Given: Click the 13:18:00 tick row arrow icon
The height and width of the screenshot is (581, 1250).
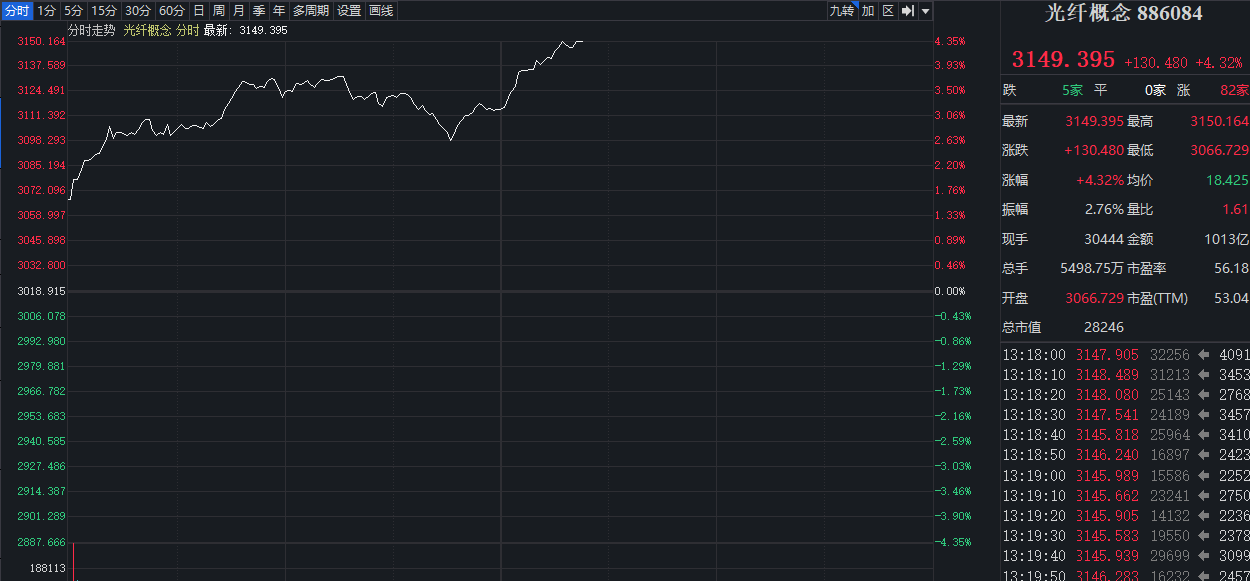Looking at the screenshot, I should click(1203, 354).
